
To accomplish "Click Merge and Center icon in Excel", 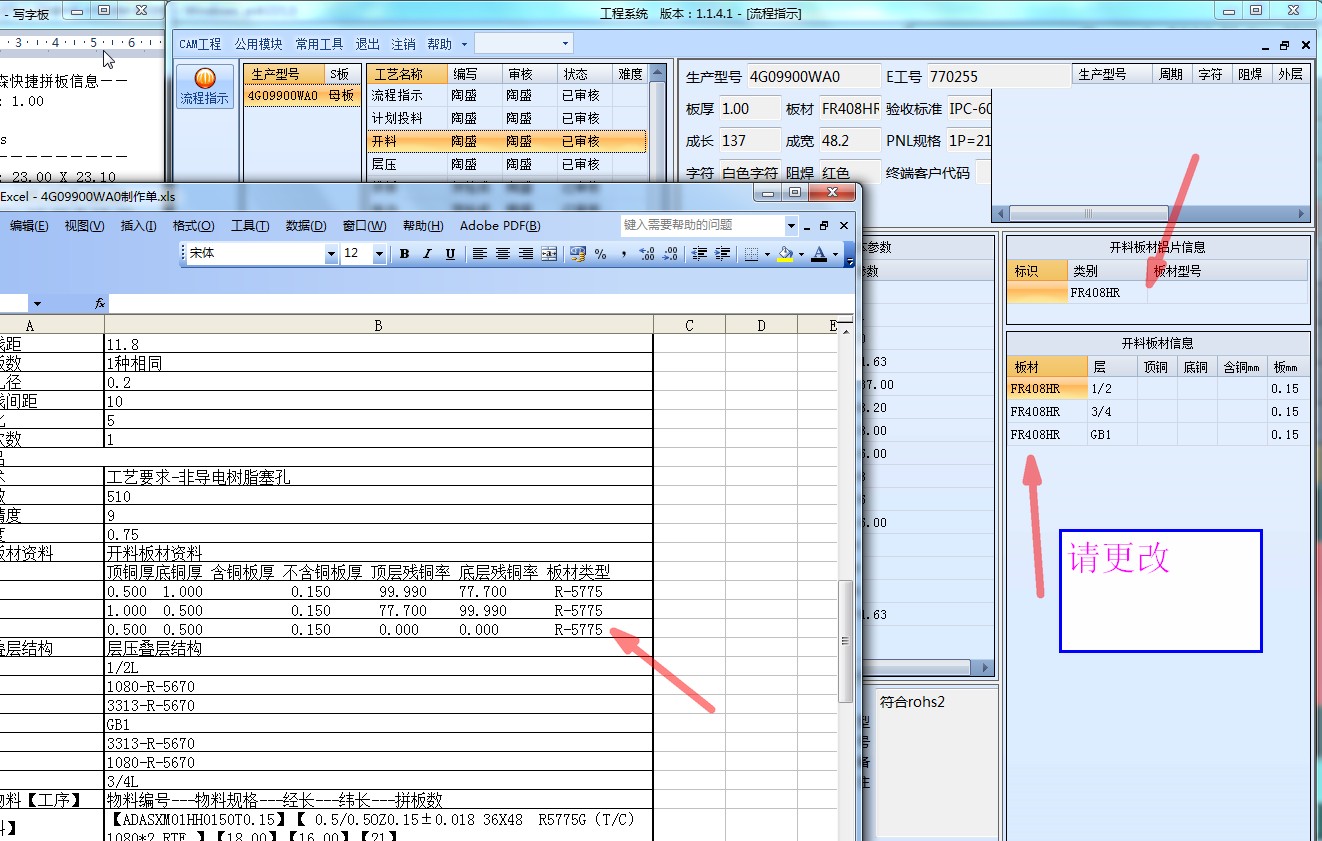I will 549,254.
